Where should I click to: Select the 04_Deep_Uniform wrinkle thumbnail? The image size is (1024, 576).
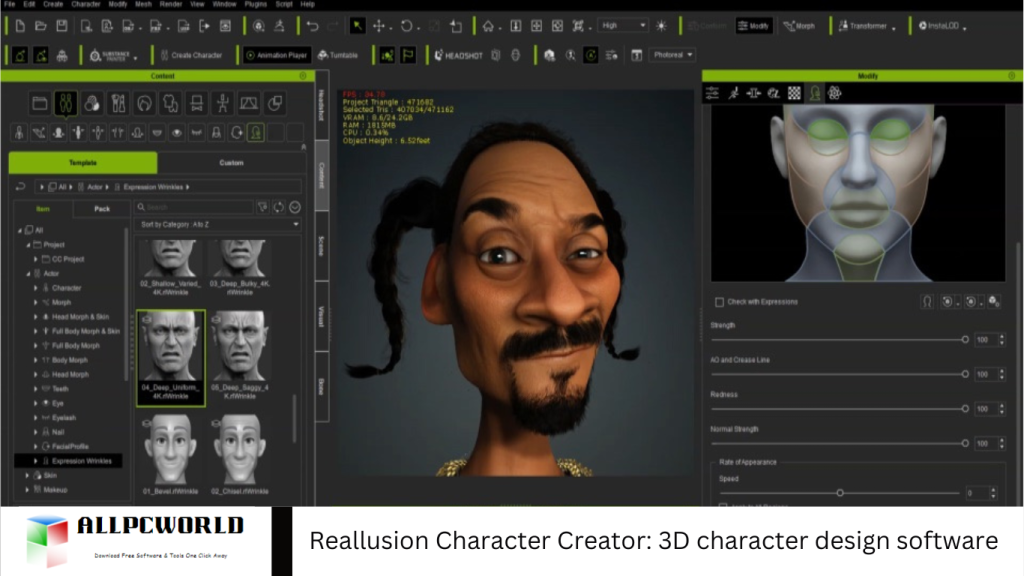[170, 357]
